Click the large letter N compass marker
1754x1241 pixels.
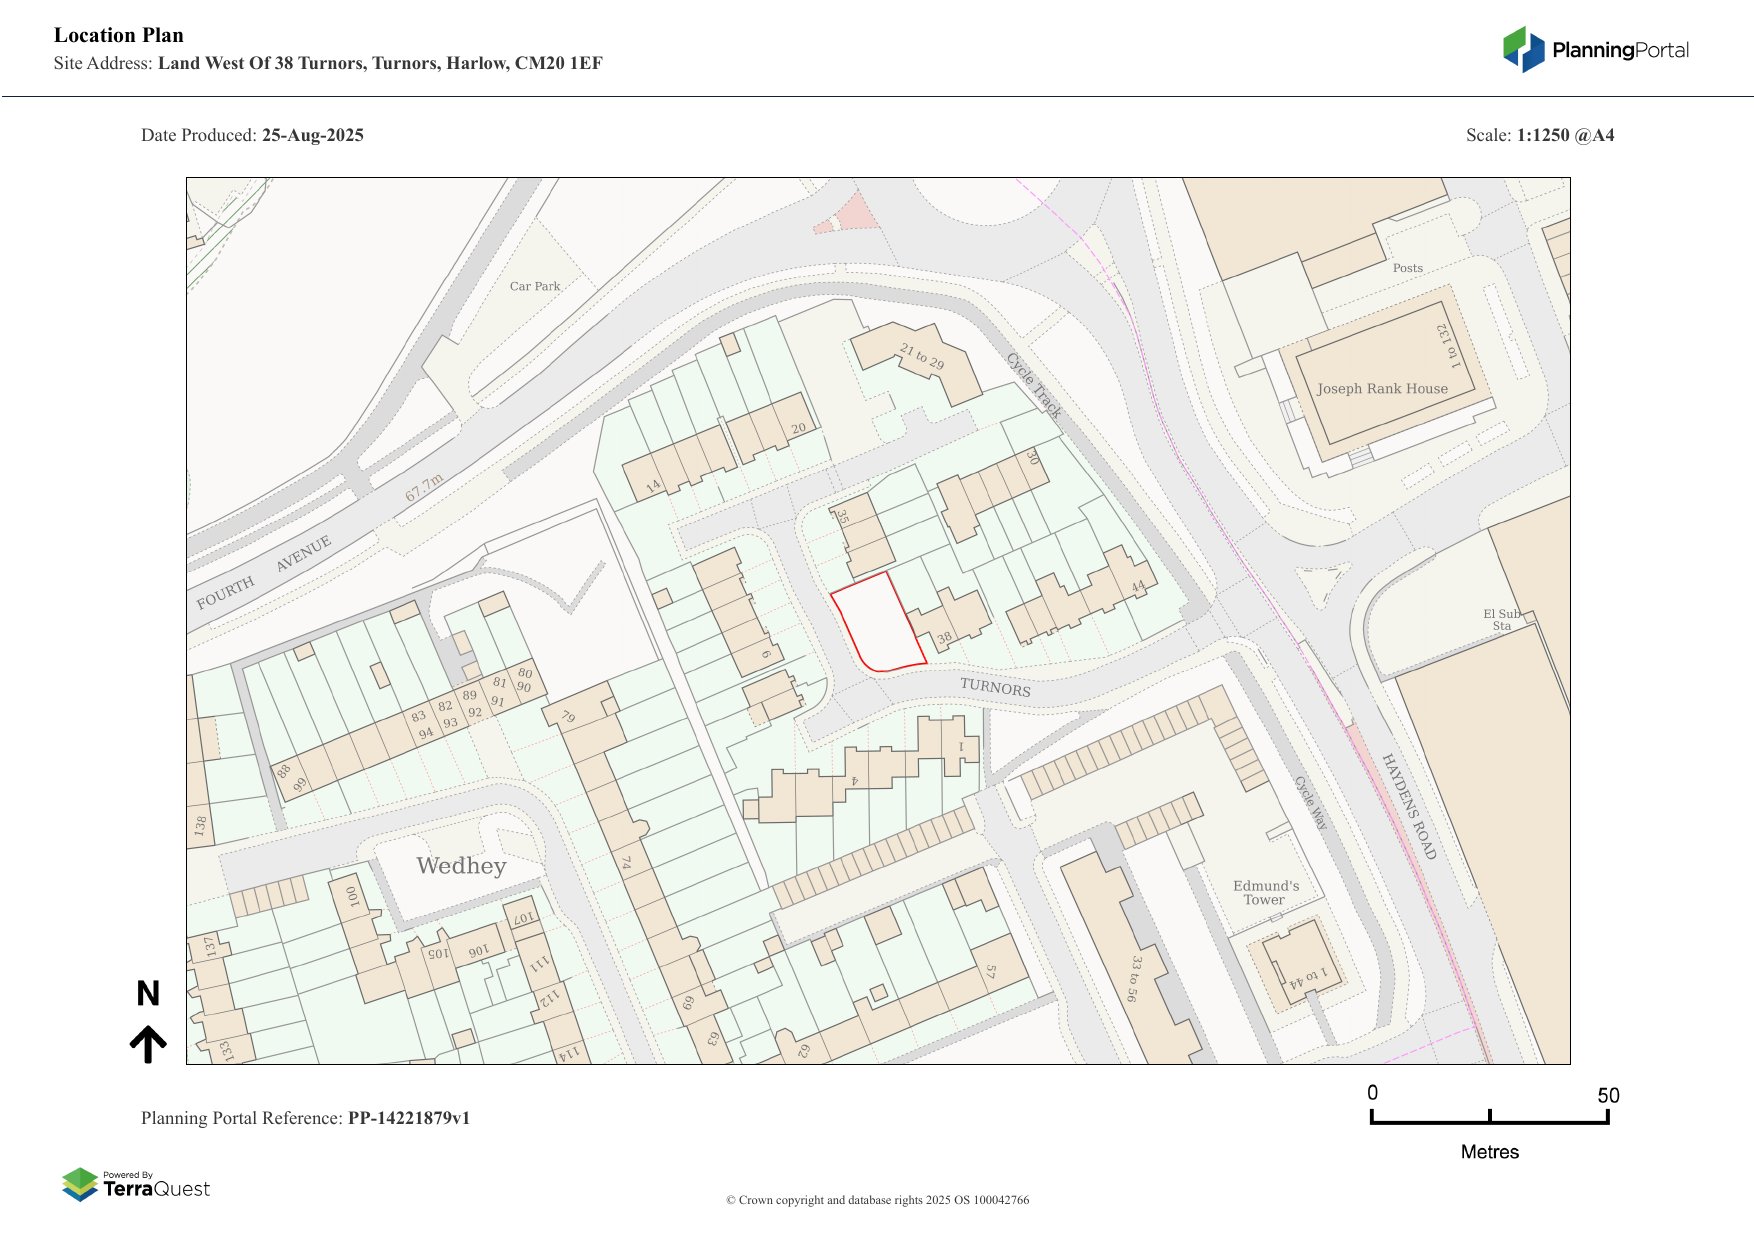148,993
